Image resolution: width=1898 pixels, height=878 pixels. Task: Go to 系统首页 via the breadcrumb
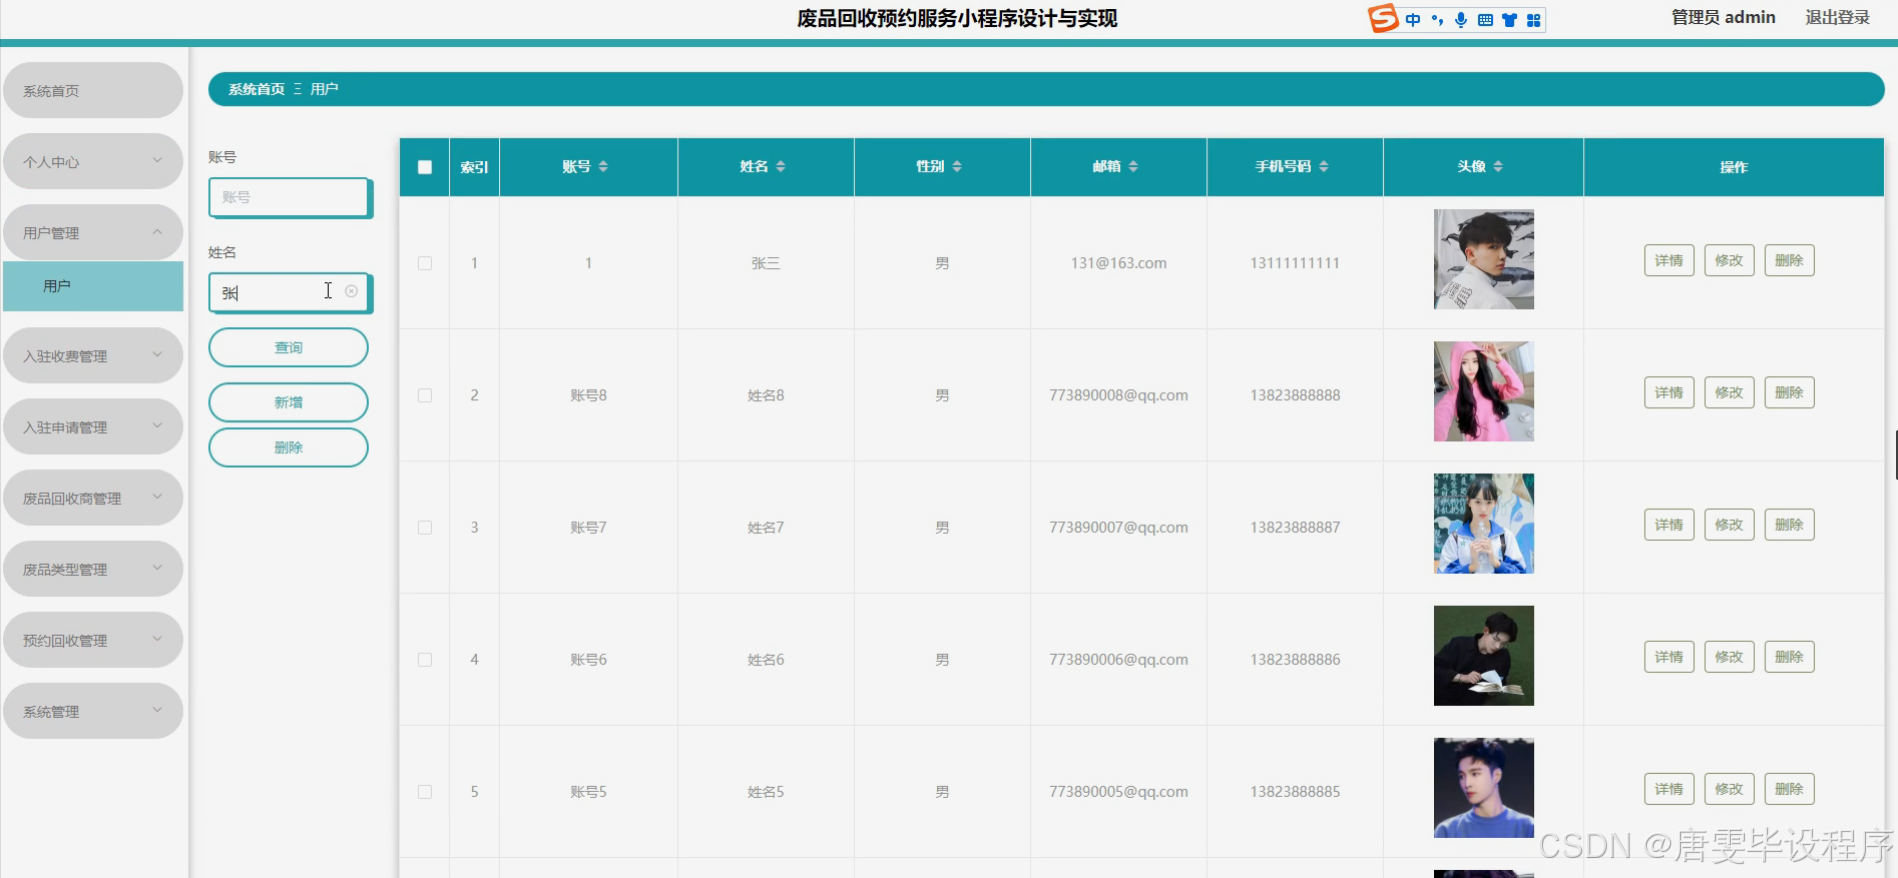coord(256,89)
